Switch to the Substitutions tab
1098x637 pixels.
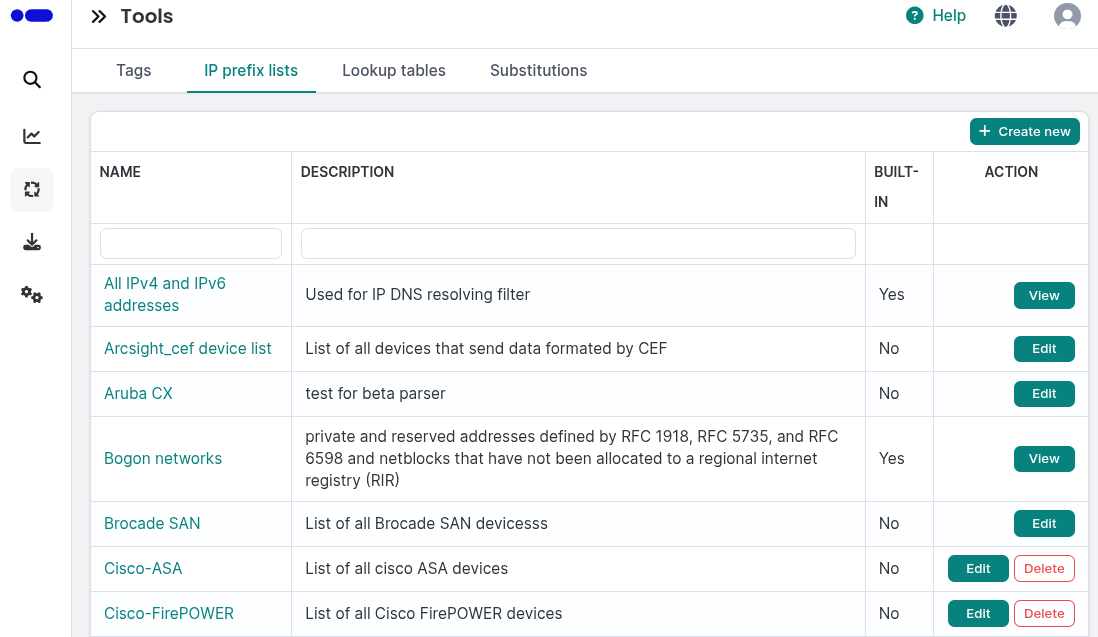coord(538,70)
